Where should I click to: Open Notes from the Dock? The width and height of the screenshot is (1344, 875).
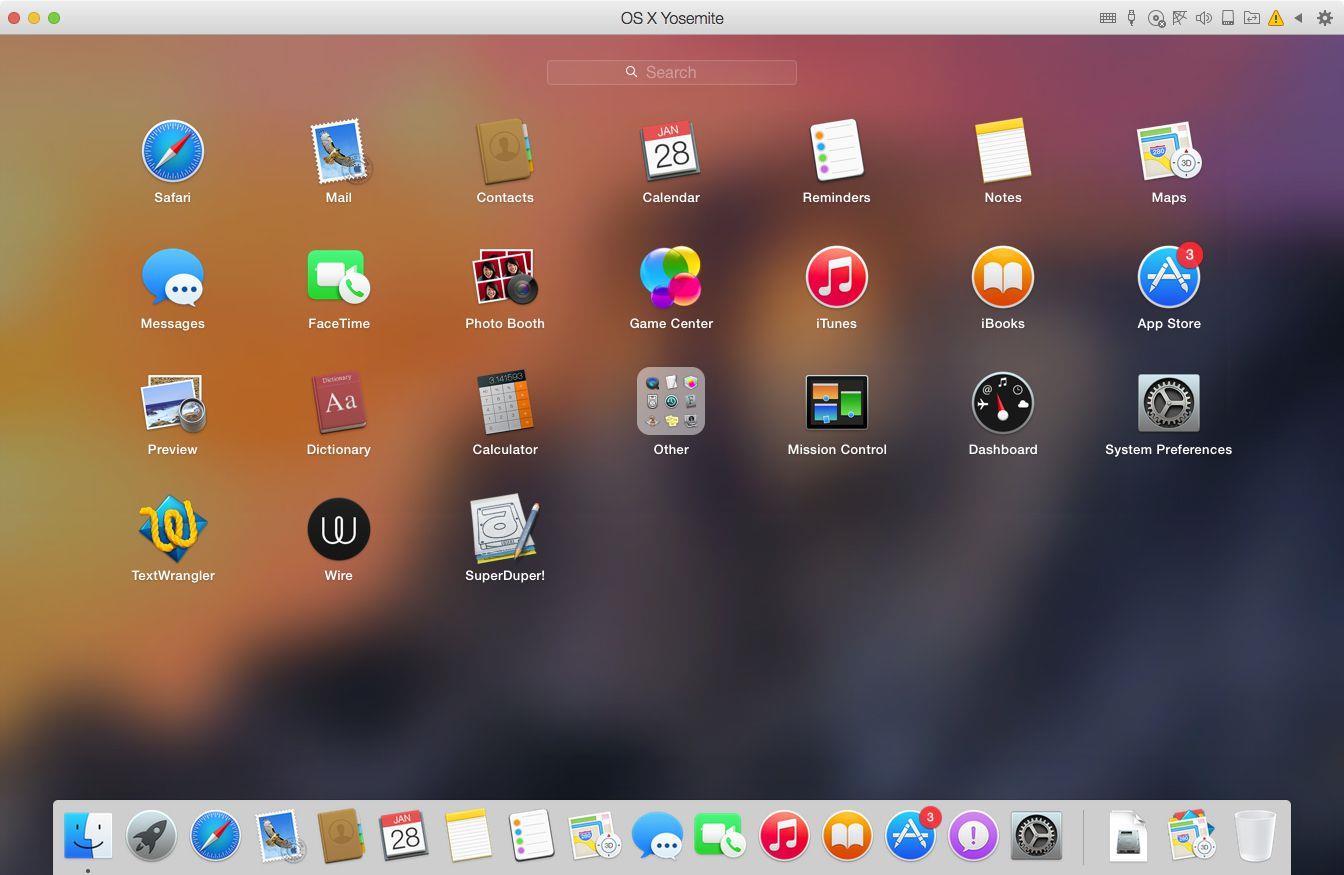tap(467, 836)
